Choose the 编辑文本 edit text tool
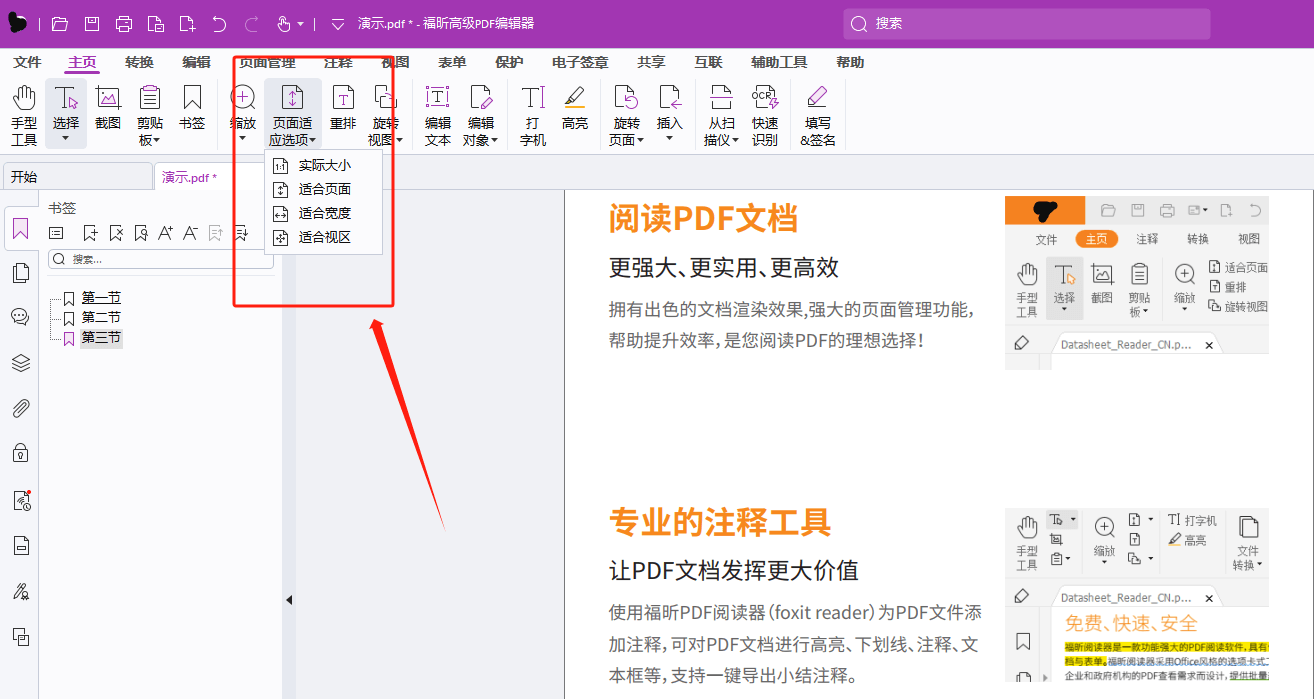The height and width of the screenshot is (699, 1314). 438,116
